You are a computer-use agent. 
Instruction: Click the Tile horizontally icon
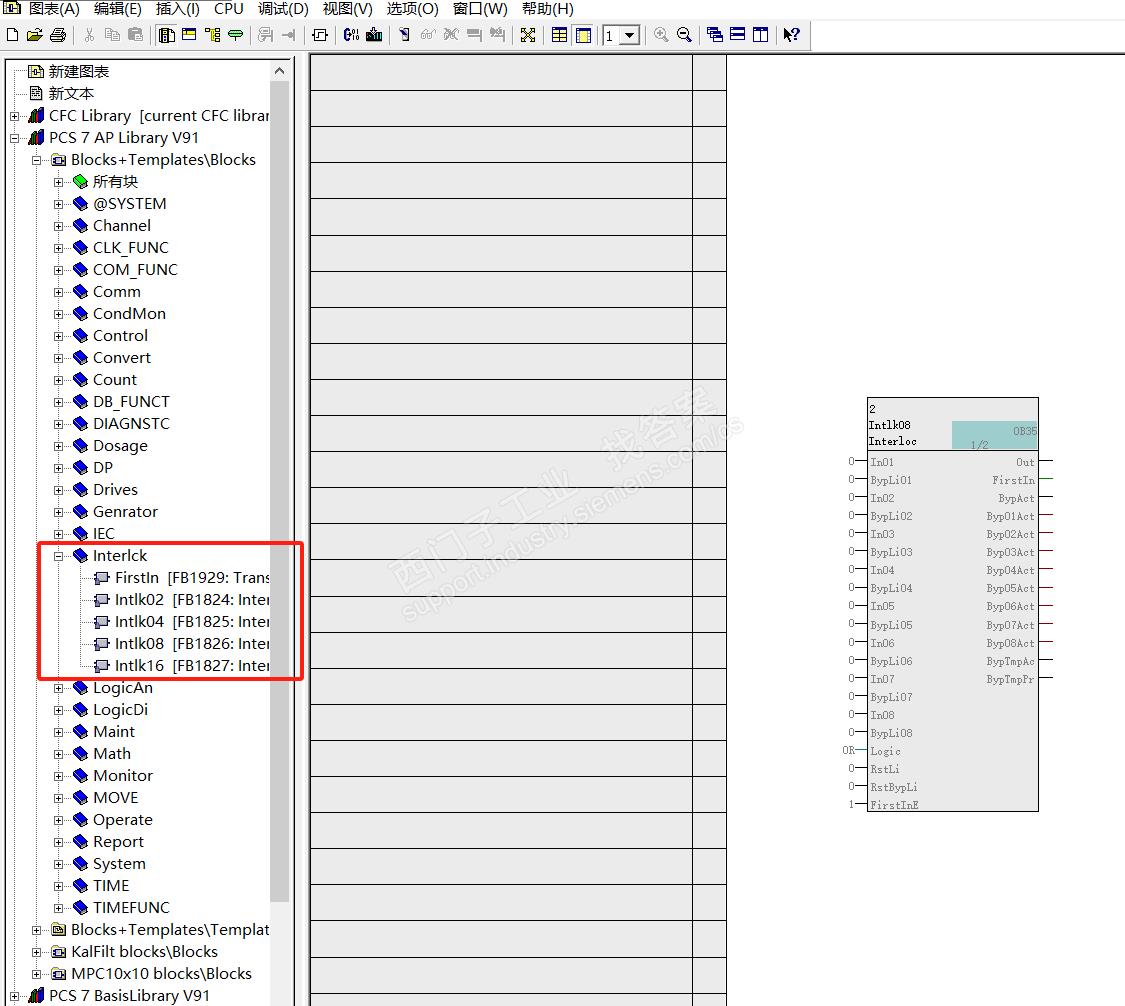[738, 34]
